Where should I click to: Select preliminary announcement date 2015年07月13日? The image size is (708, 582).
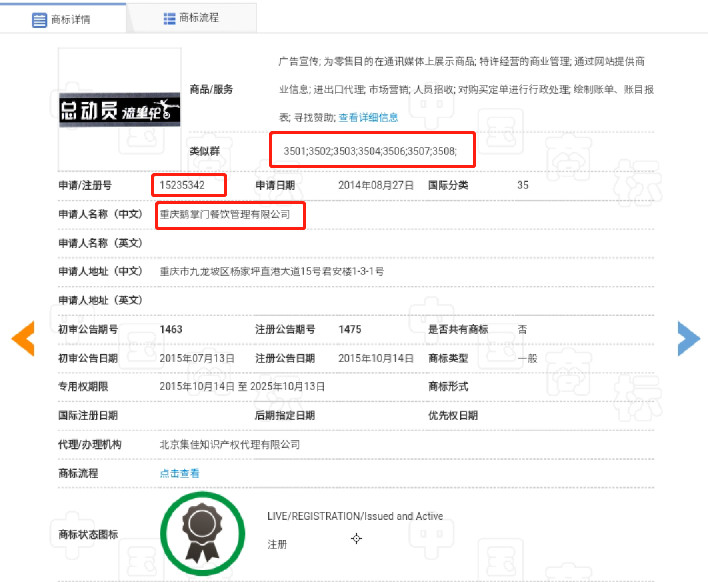click(197, 358)
